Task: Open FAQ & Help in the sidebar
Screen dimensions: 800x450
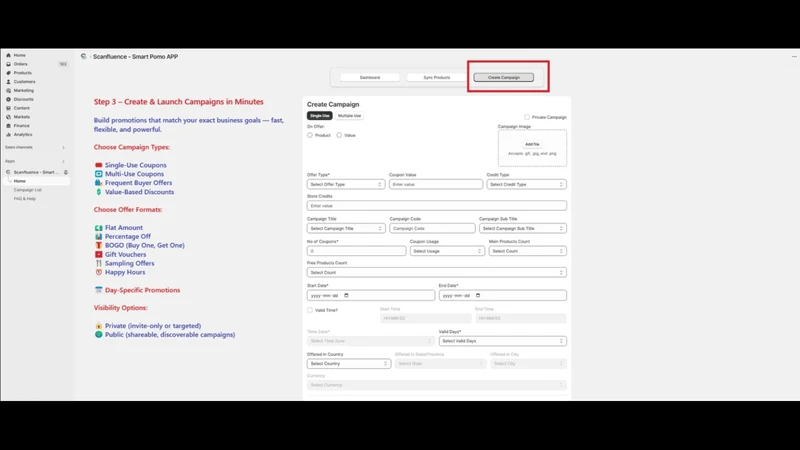Action: pos(24,198)
